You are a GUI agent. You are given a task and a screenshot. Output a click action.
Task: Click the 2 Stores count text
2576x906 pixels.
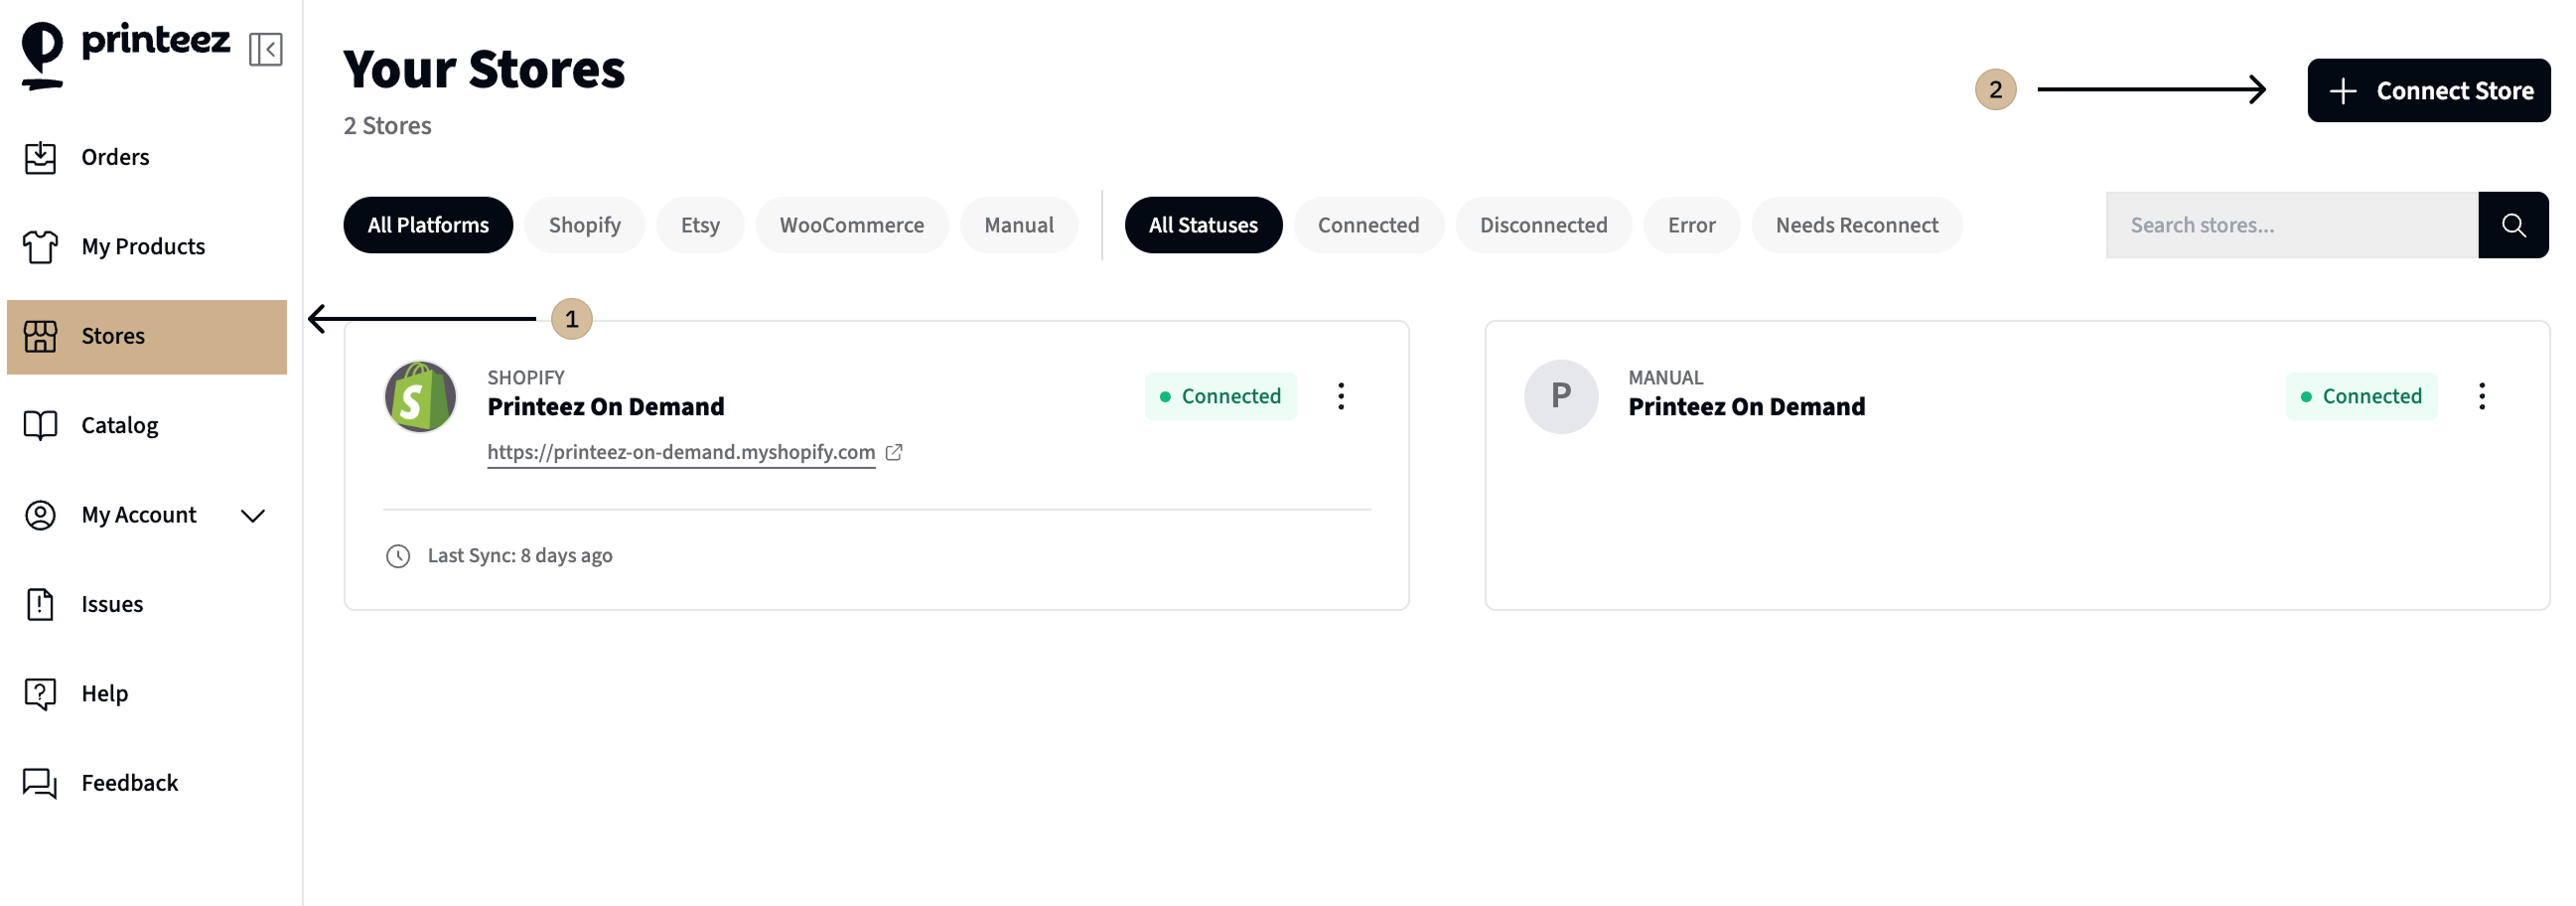pyautogui.click(x=387, y=126)
